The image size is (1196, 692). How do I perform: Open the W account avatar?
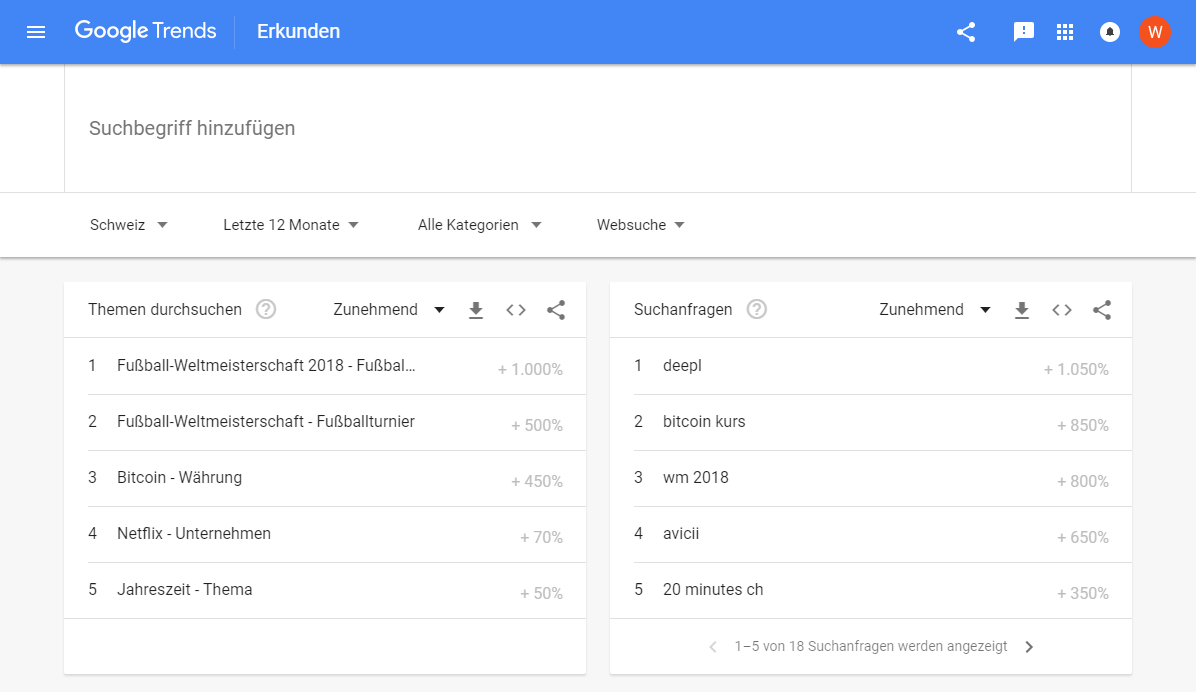(x=1154, y=31)
